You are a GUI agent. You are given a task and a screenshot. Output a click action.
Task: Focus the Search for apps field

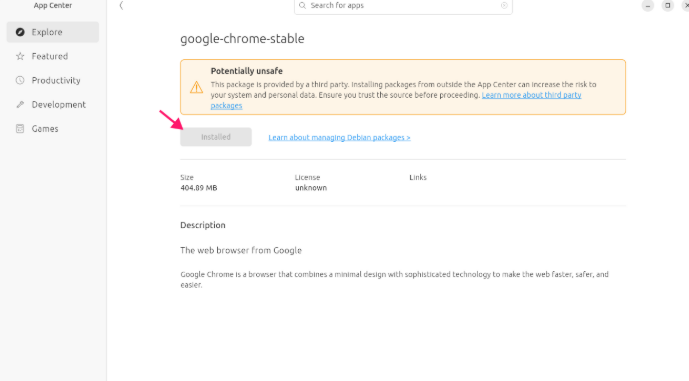pyautogui.click(x=403, y=6)
